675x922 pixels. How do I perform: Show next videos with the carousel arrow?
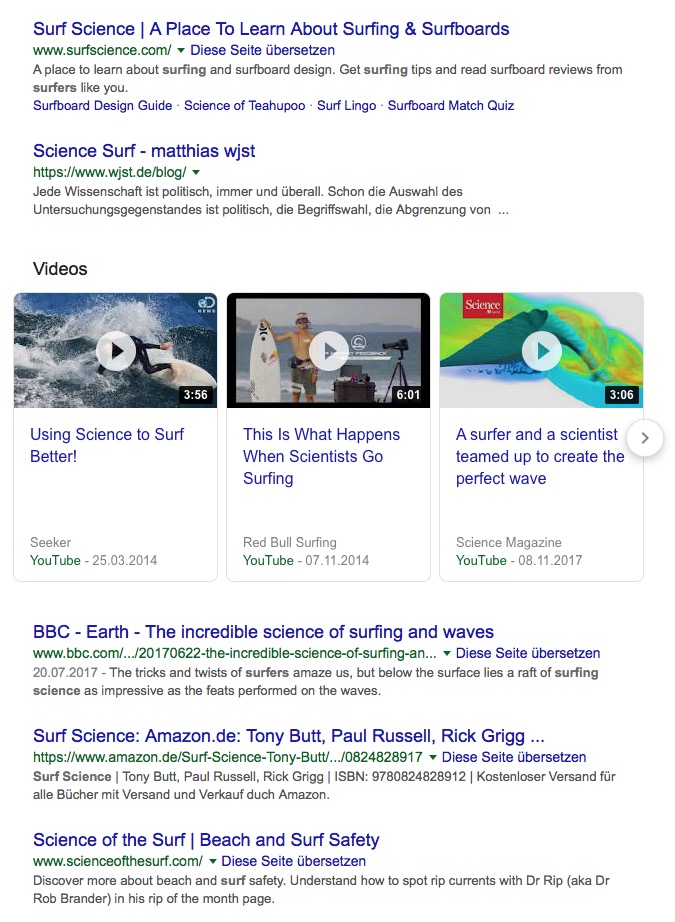point(645,438)
